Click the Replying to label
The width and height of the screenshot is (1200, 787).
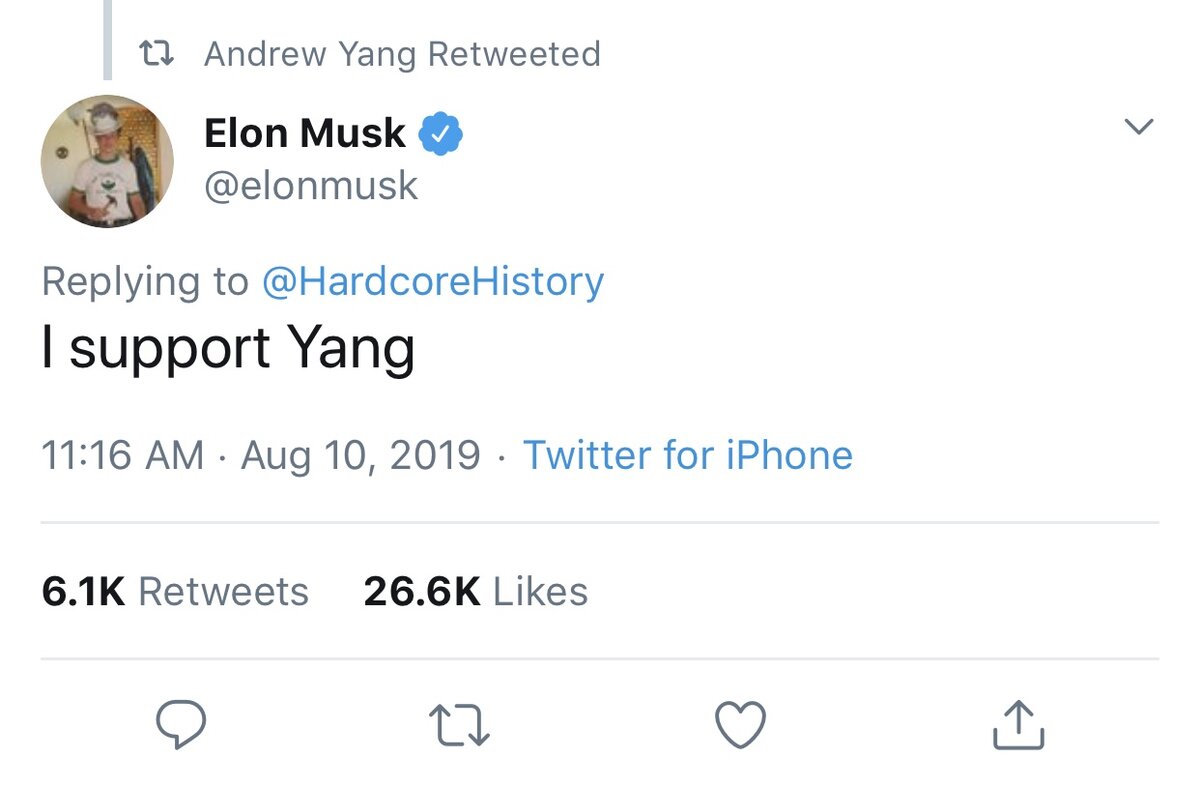[x=144, y=282]
